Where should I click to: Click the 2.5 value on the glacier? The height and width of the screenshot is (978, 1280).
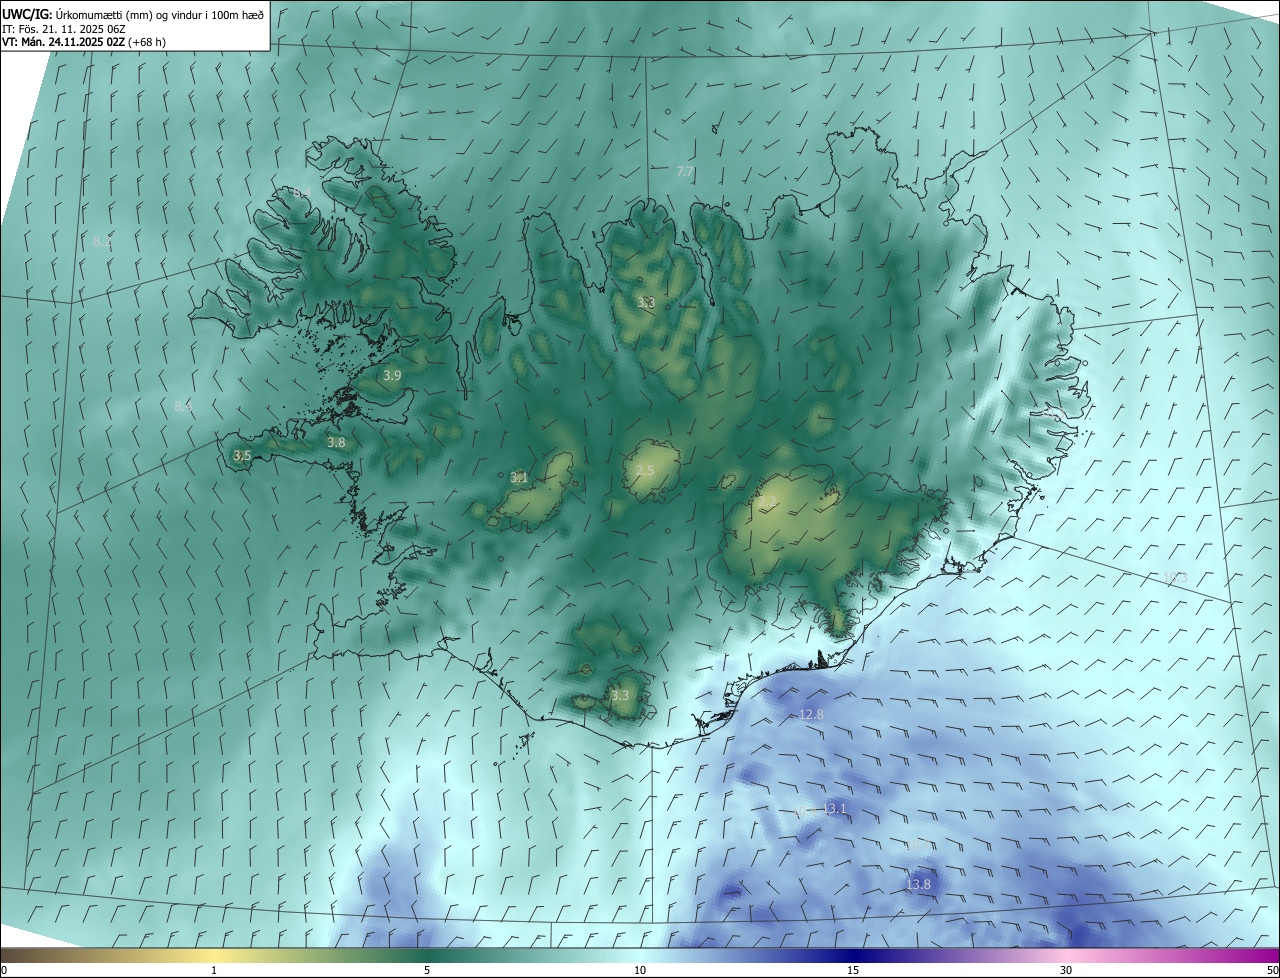point(645,470)
